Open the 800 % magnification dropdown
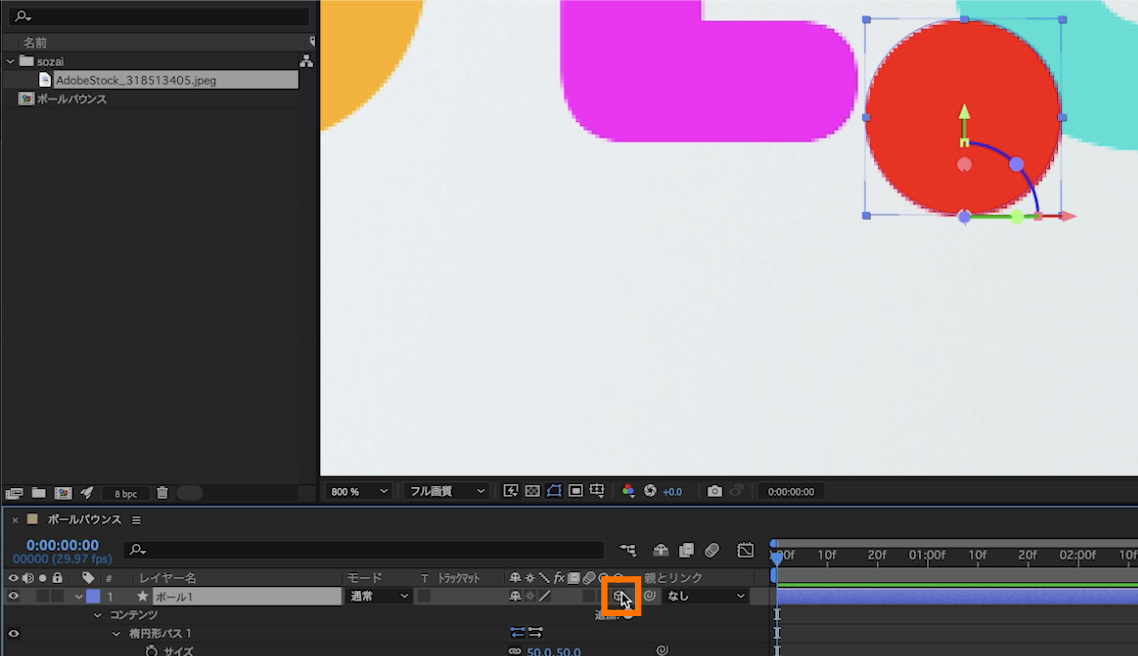 coord(359,491)
